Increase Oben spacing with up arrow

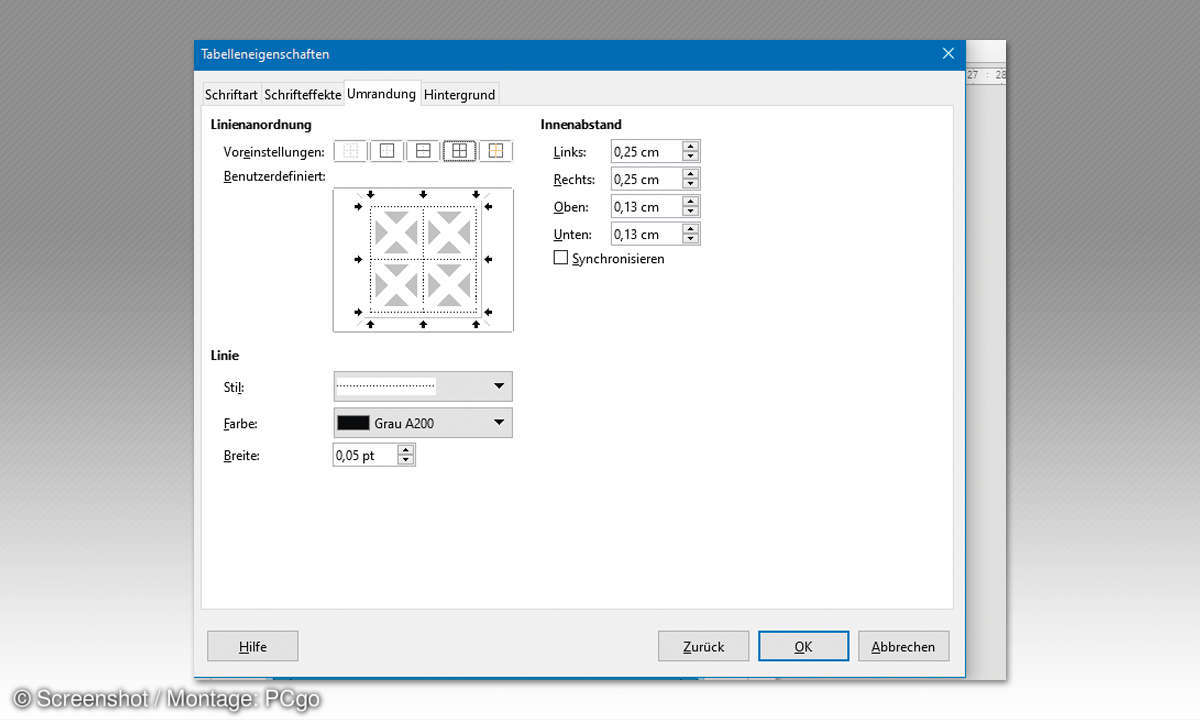(691, 201)
